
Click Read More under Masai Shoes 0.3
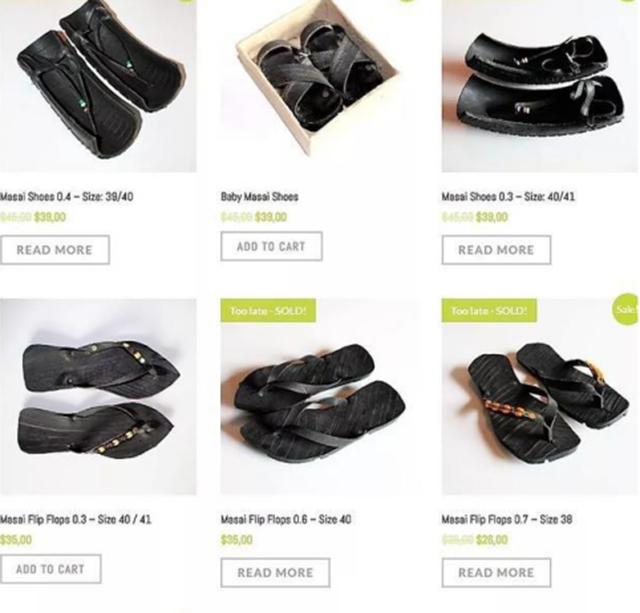[x=496, y=250]
